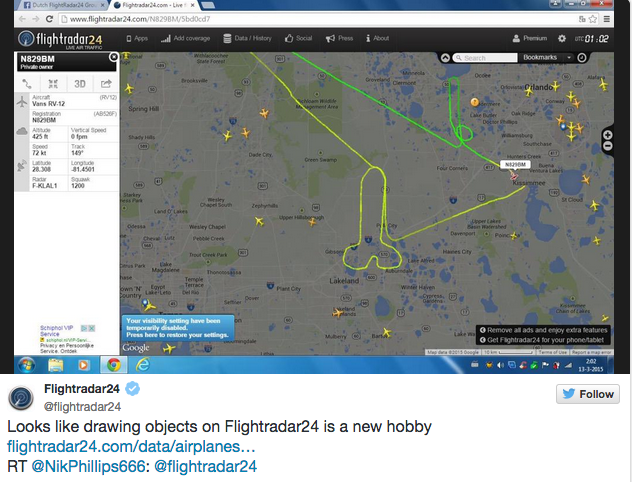Select the Add coverage menu item
This screenshot has height=482, width=632.
tap(185, 38)
